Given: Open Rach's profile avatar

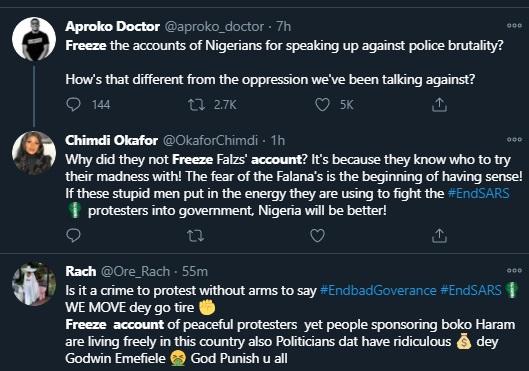Looking at the screenshot, I should (34, 284).
